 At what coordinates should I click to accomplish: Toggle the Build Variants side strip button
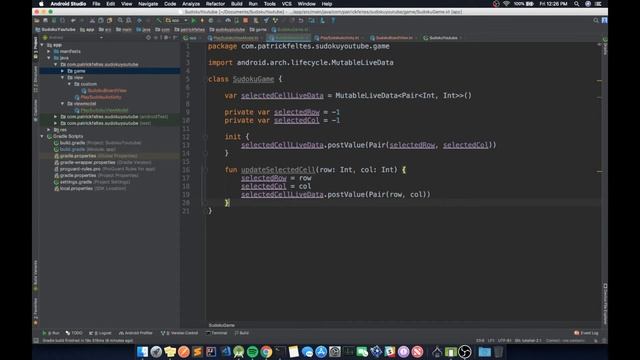pos(36,275)
